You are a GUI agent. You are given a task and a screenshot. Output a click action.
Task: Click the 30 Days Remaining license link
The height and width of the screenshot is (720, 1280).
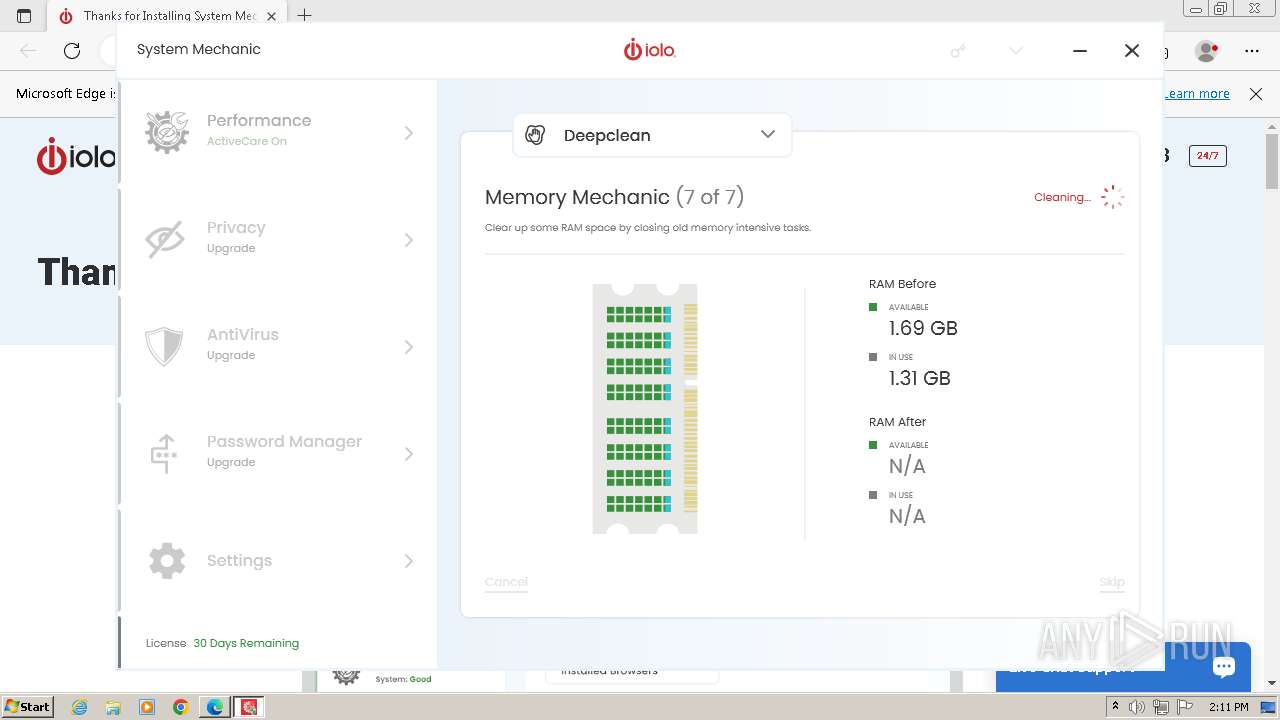246,643
